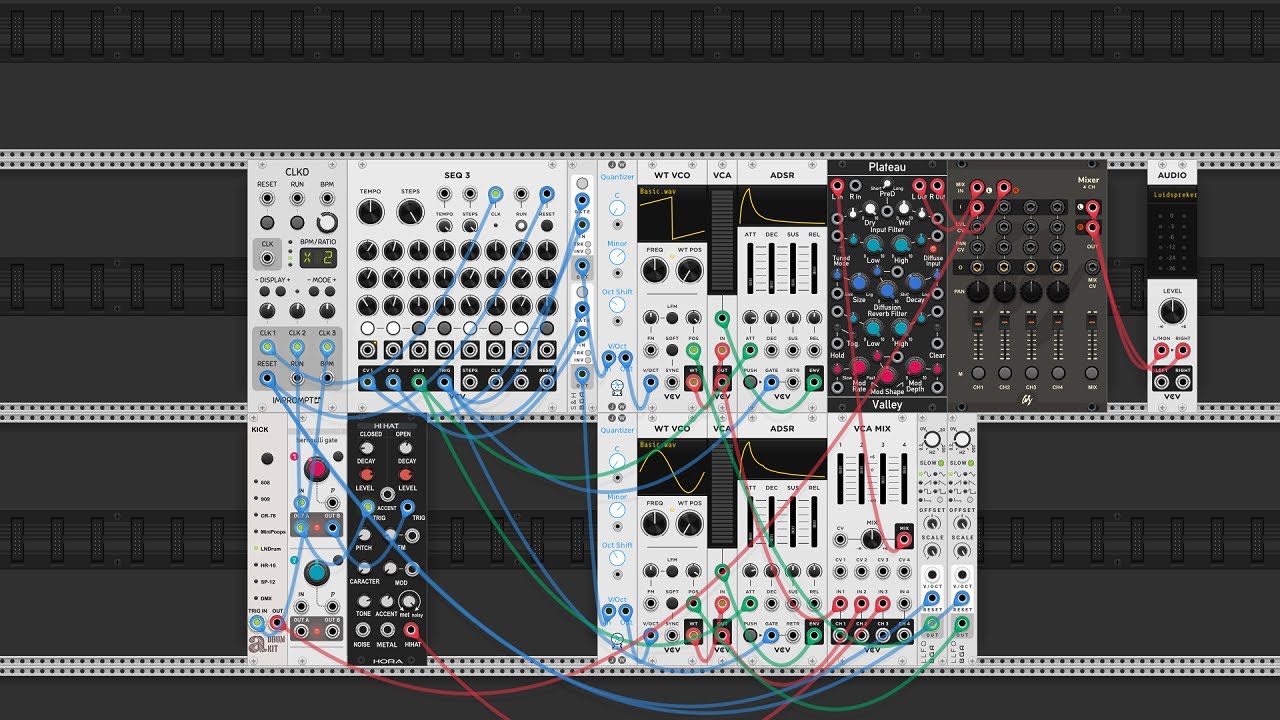
Task: Toggle the SEQ 3 RUN button
Action: (x=521, y=225)
